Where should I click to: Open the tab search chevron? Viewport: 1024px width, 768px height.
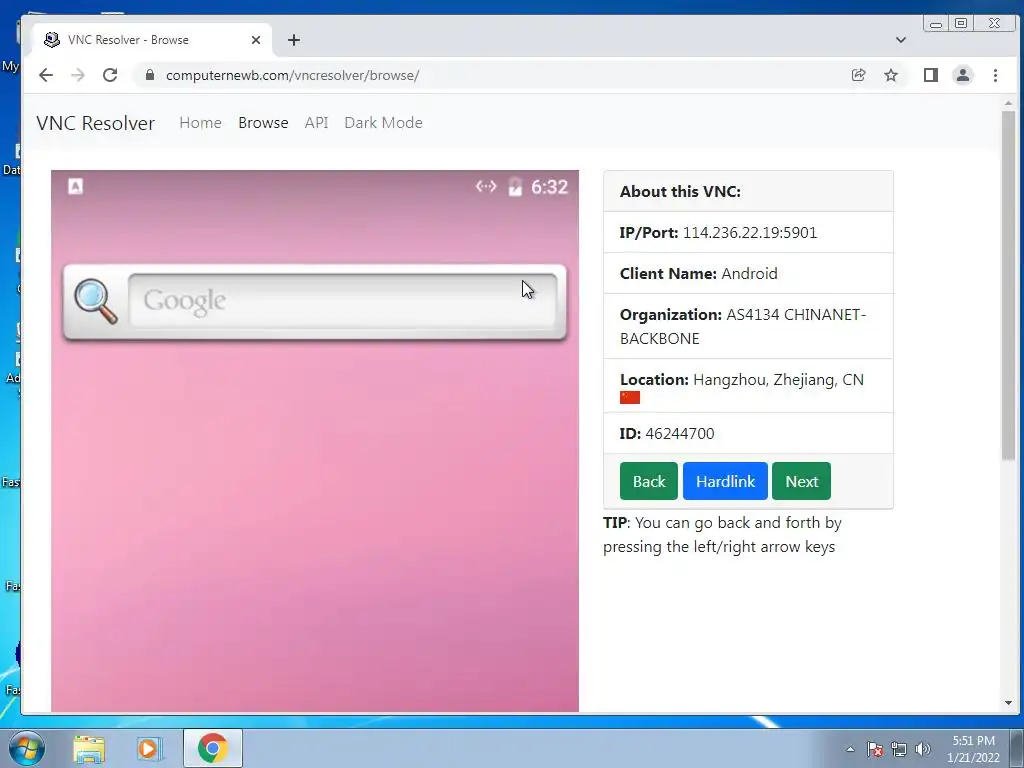(901, 40)
